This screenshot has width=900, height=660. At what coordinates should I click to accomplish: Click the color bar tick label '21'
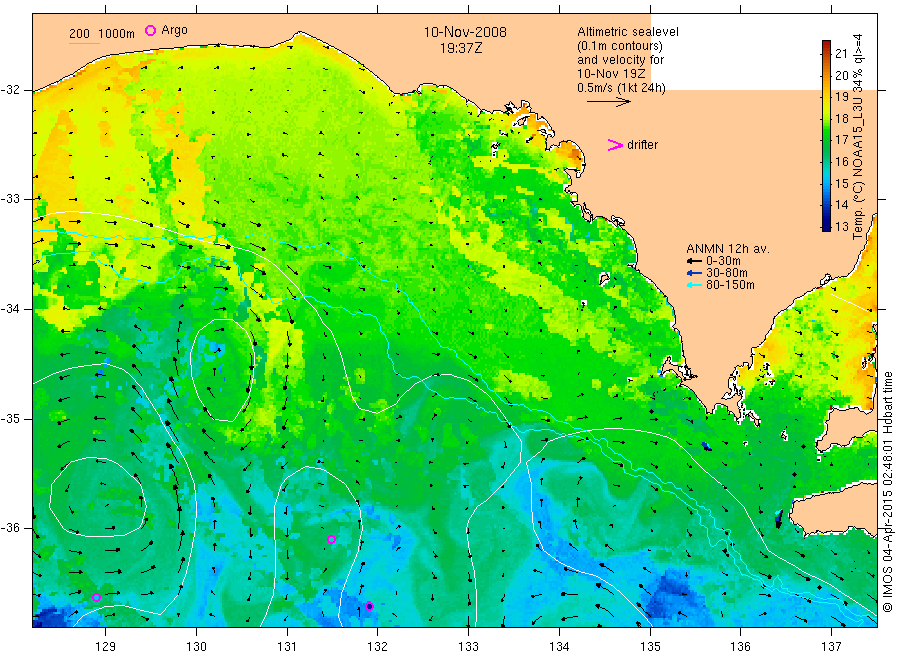click(x=841, y=54)
